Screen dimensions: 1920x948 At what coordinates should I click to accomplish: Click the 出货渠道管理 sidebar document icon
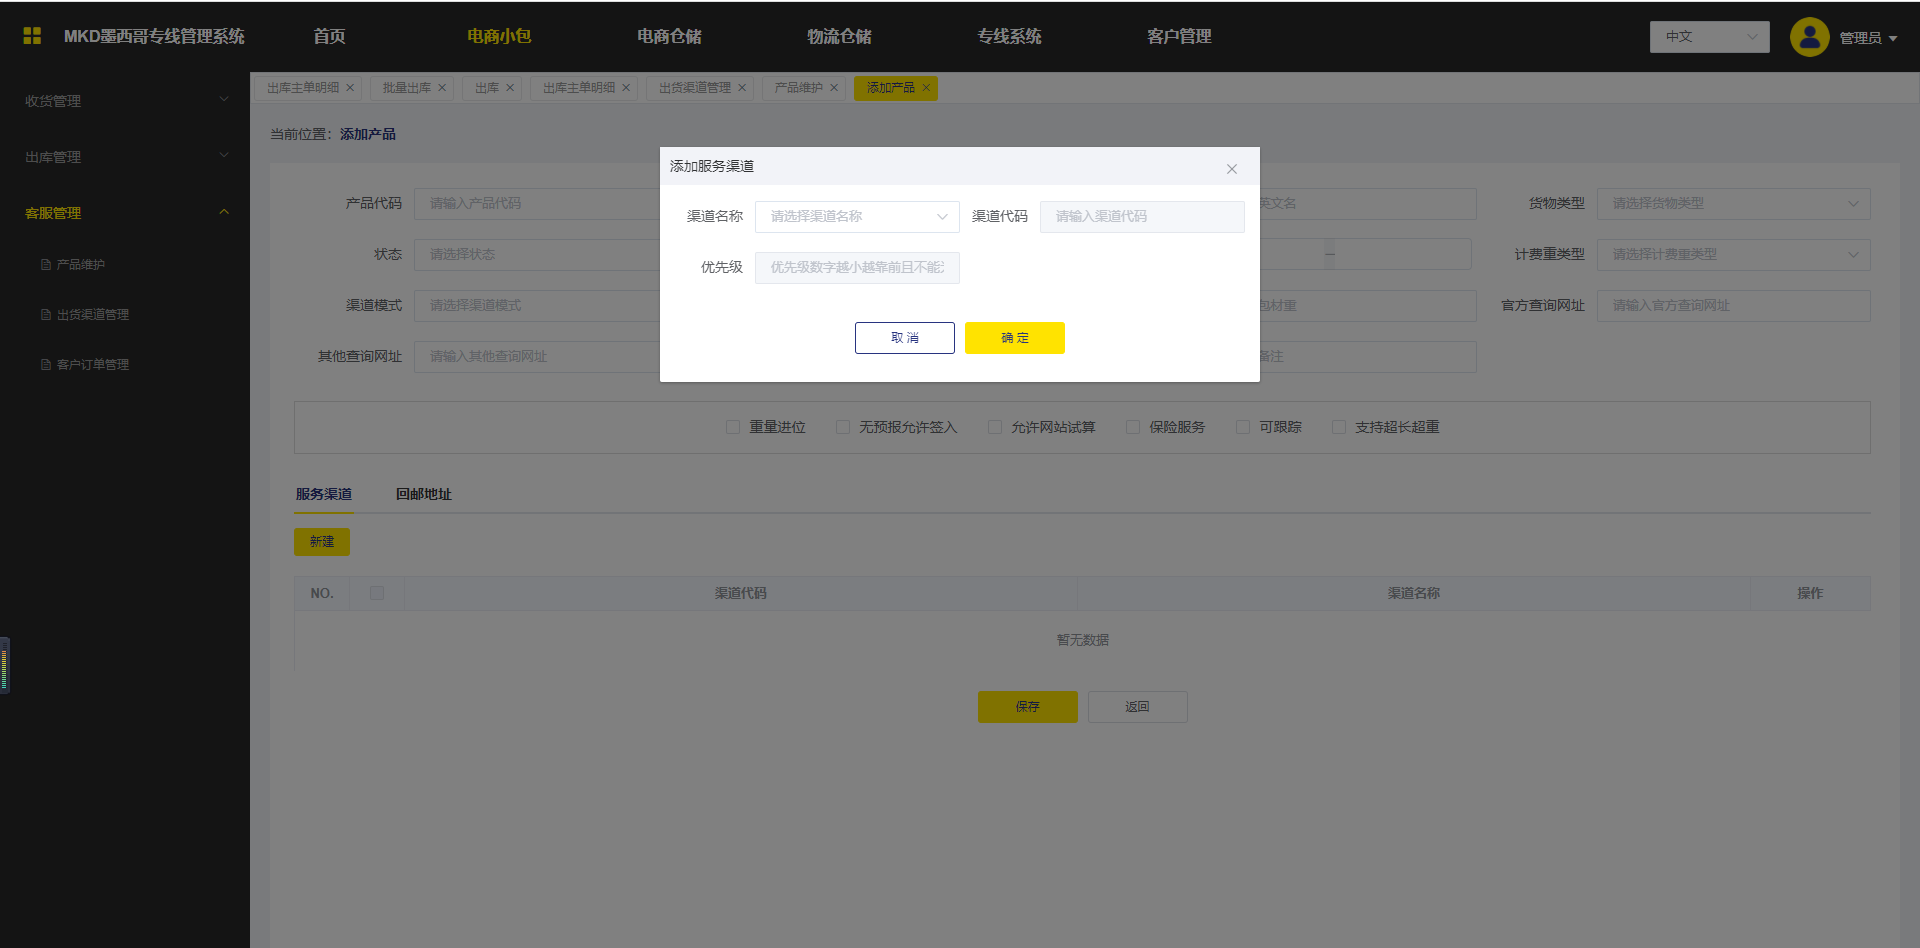[x=46, y=315]
